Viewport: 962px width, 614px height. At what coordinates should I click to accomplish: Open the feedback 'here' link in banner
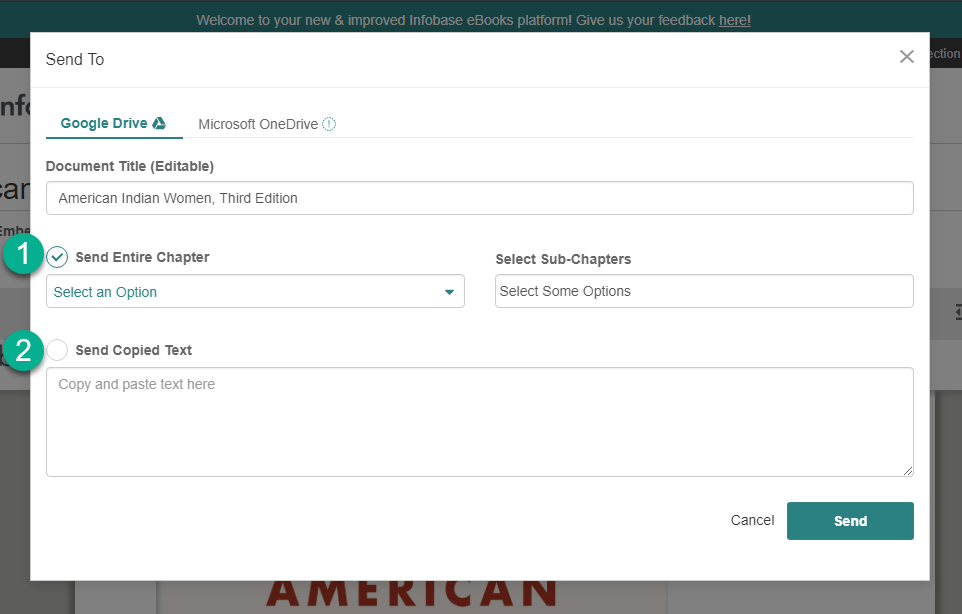[734, 20]
